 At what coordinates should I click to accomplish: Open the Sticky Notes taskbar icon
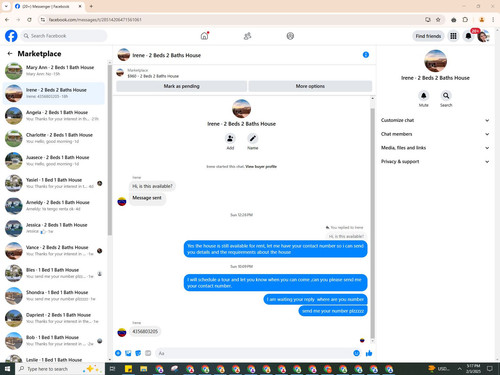pyautogui.click(x=128, y=369)
